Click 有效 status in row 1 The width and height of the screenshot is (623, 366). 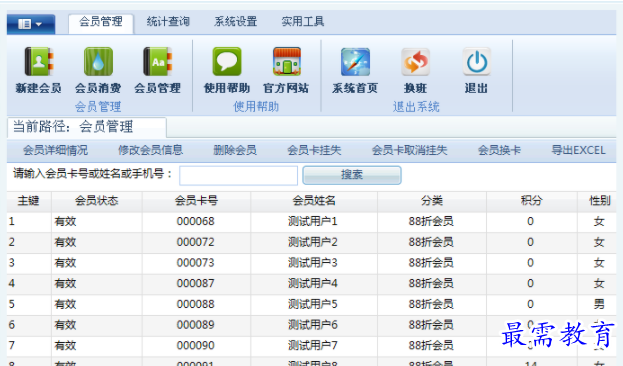click(x=66, y=222)
